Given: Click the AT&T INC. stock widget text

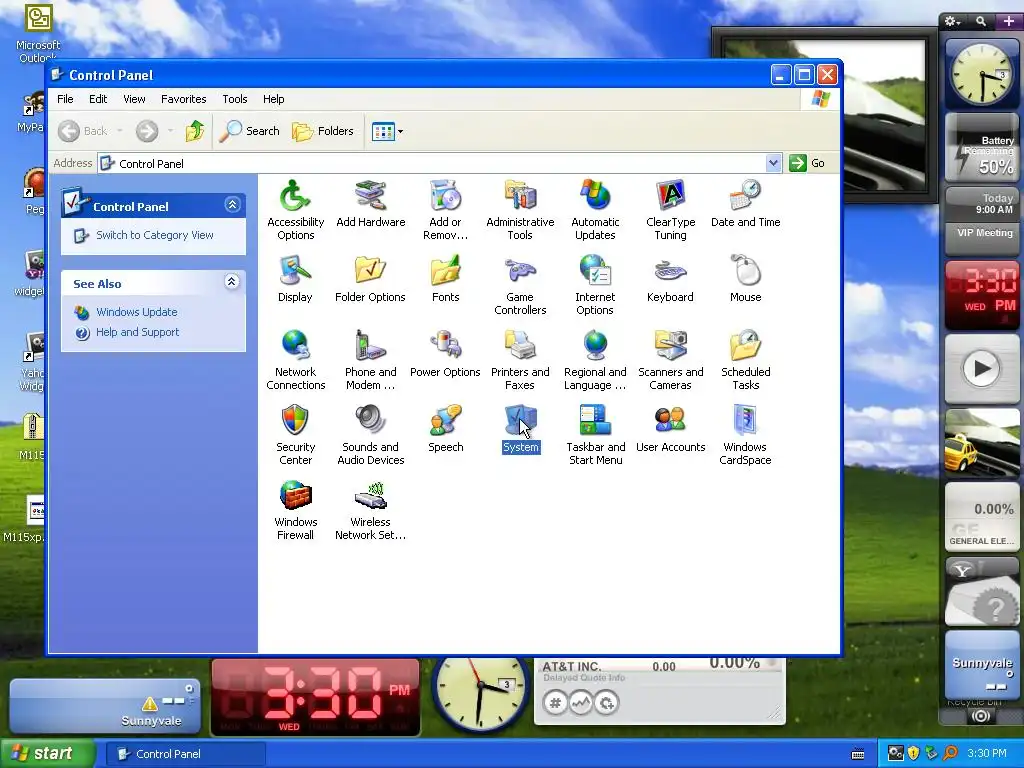Looking at the screenshot, I should pyautogui.click(x=571, y=667).
